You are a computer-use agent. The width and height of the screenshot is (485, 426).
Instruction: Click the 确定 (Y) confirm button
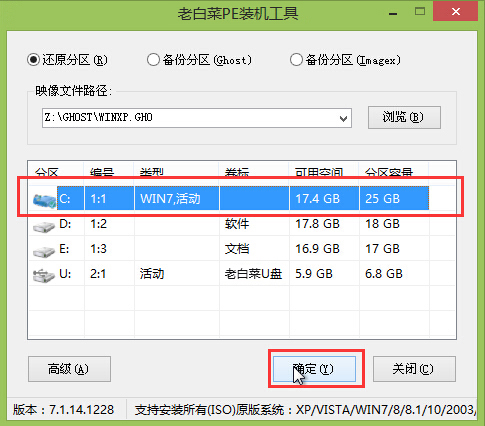click(x=314, y=369)
